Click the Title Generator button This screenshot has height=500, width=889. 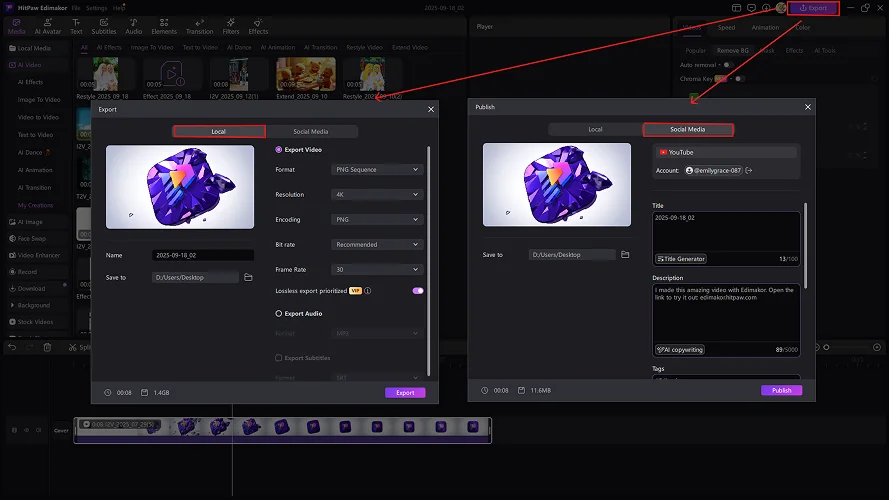(x=681, y=259)
